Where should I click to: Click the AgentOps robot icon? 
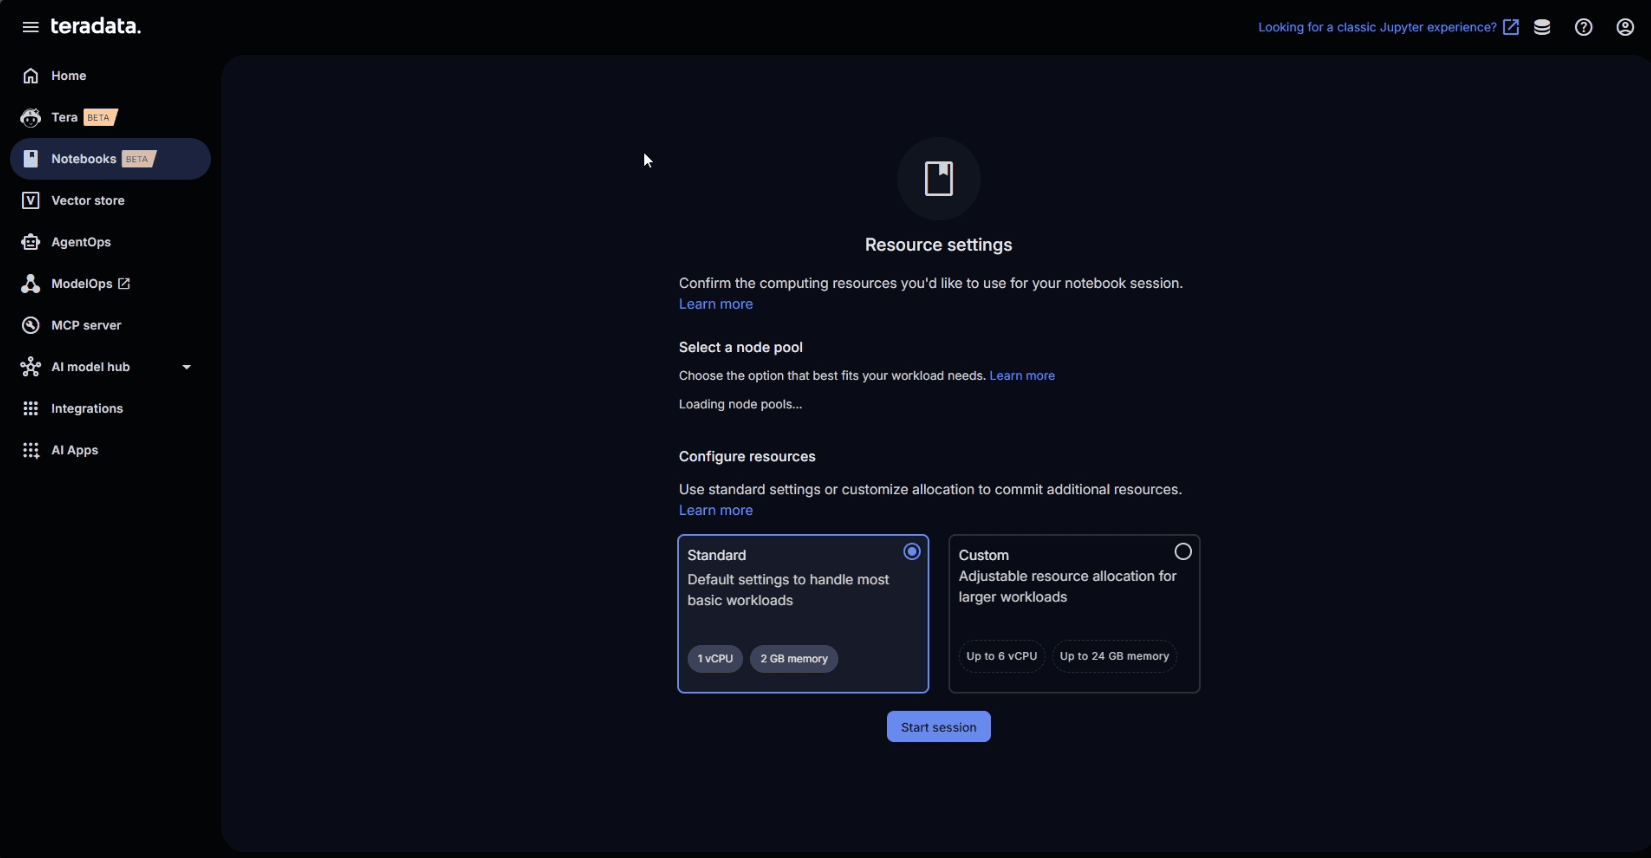pos(31,242)
